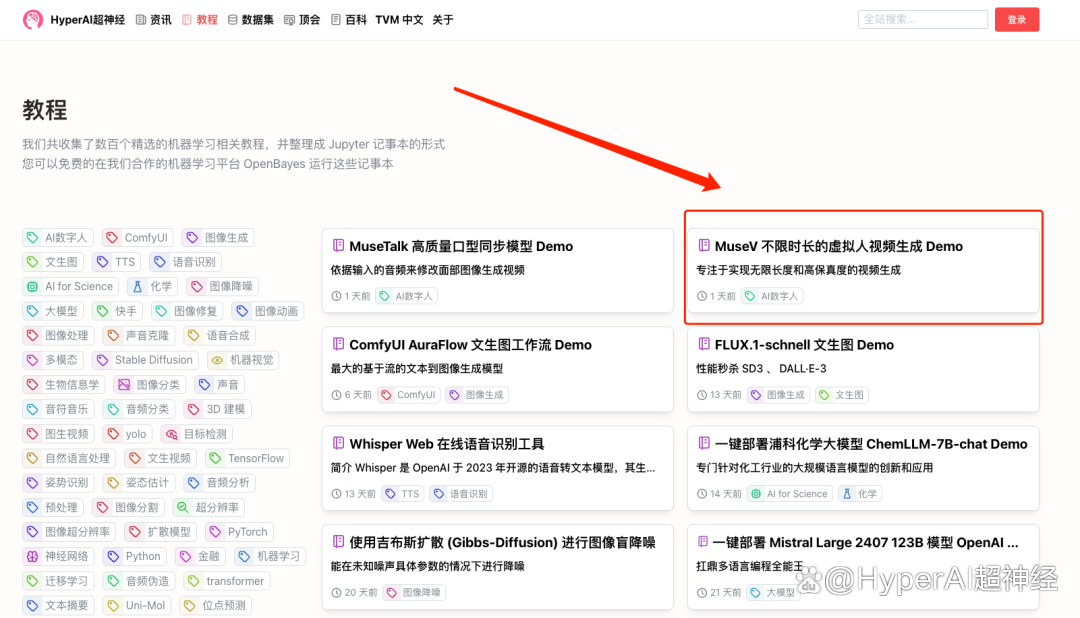The height and width of the screenshot is (618, 1080).
Task: Pick the 神经网络 tag
Action: [x=58, y=556]
